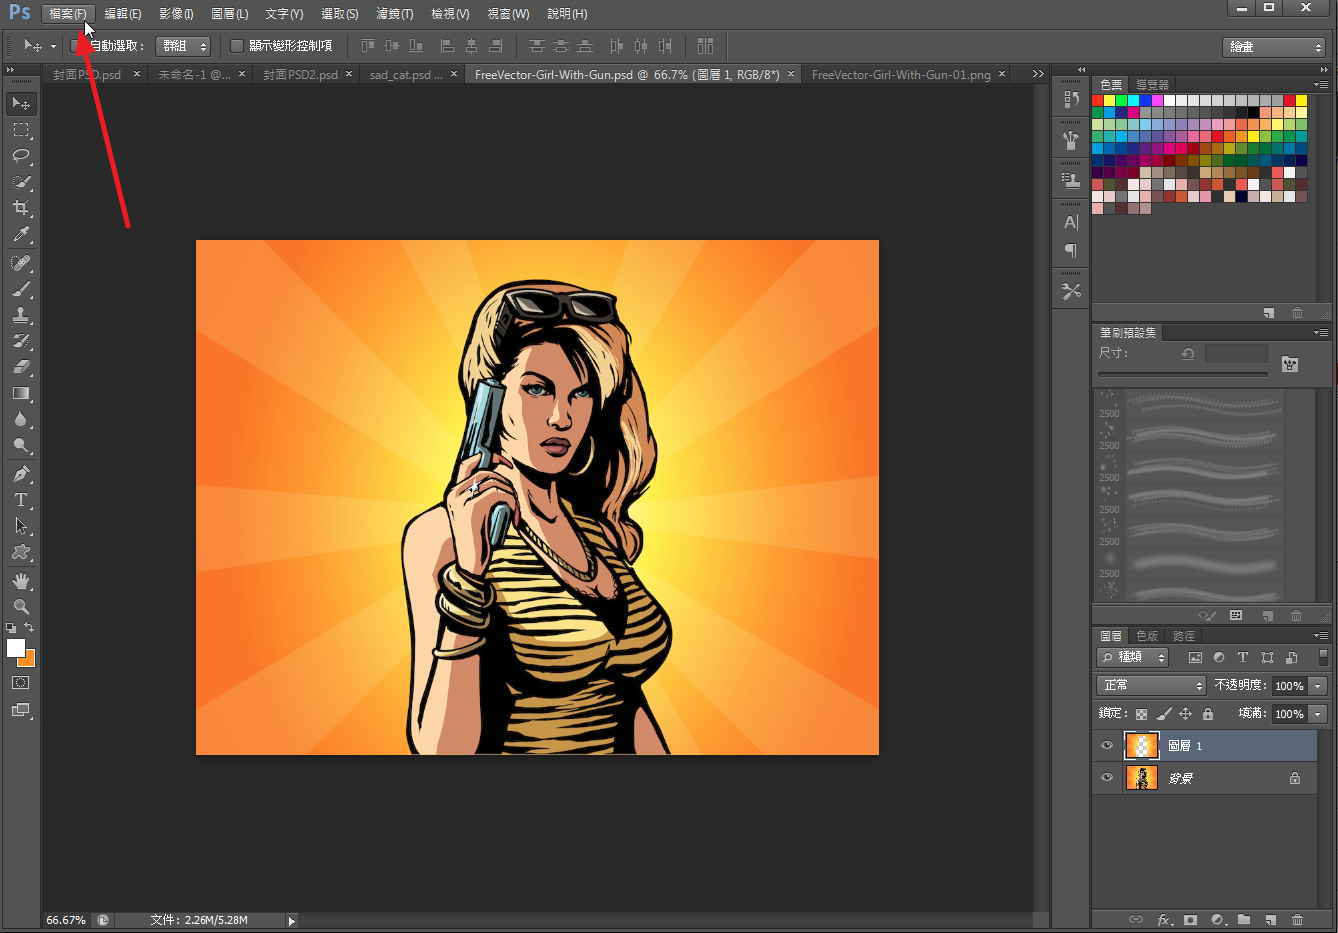The height and width of the screenshot is (933, 1338).
Task: Show more document tabs with chevron
Action: [x=1038, y=74]
